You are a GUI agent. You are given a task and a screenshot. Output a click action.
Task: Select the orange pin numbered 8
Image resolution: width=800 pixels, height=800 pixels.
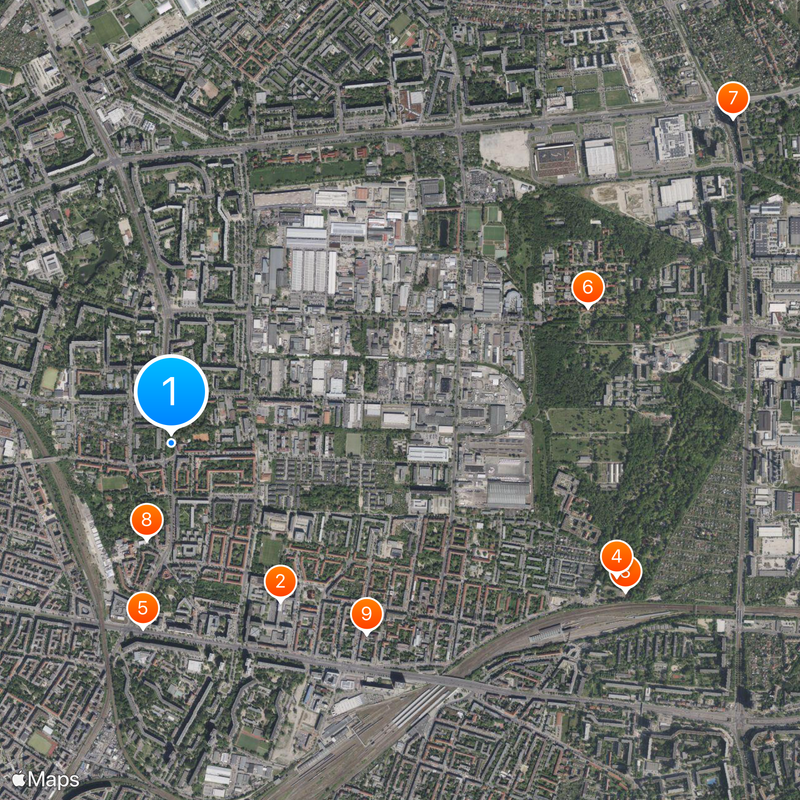click(146, 520)
